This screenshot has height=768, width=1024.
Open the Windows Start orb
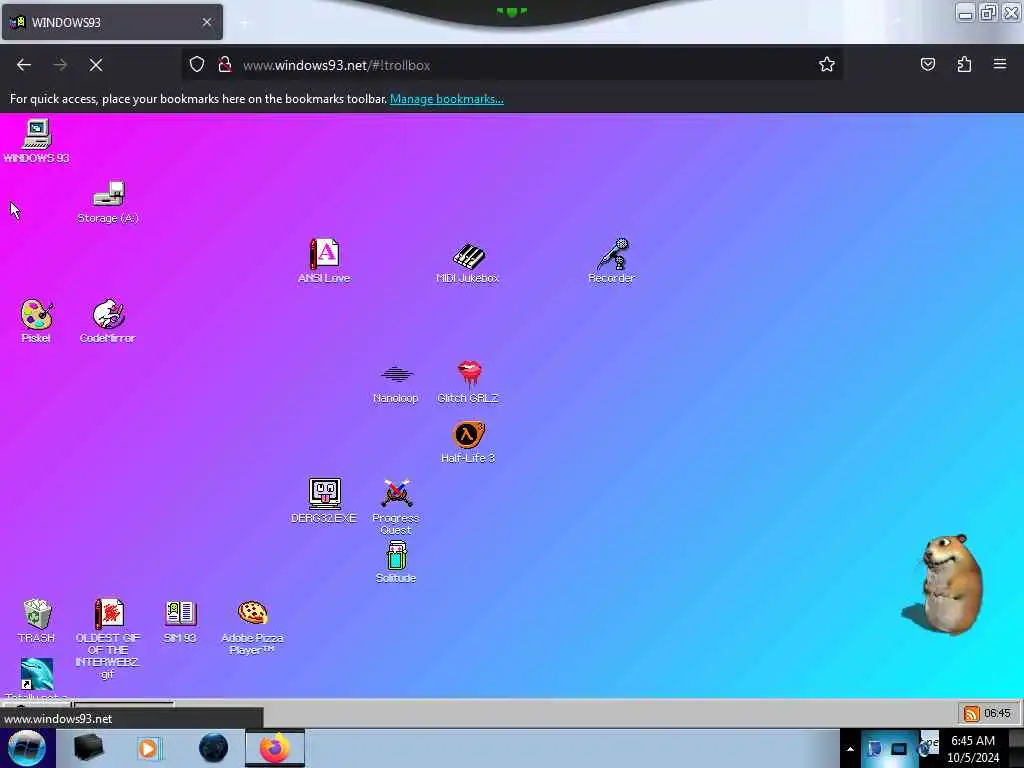pos(27,748)
